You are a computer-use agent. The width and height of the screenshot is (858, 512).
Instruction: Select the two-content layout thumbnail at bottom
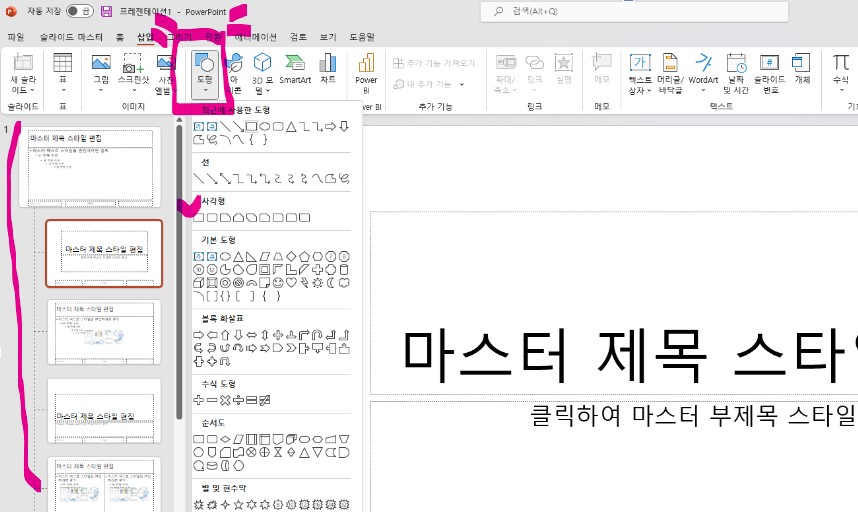point(104,485)
